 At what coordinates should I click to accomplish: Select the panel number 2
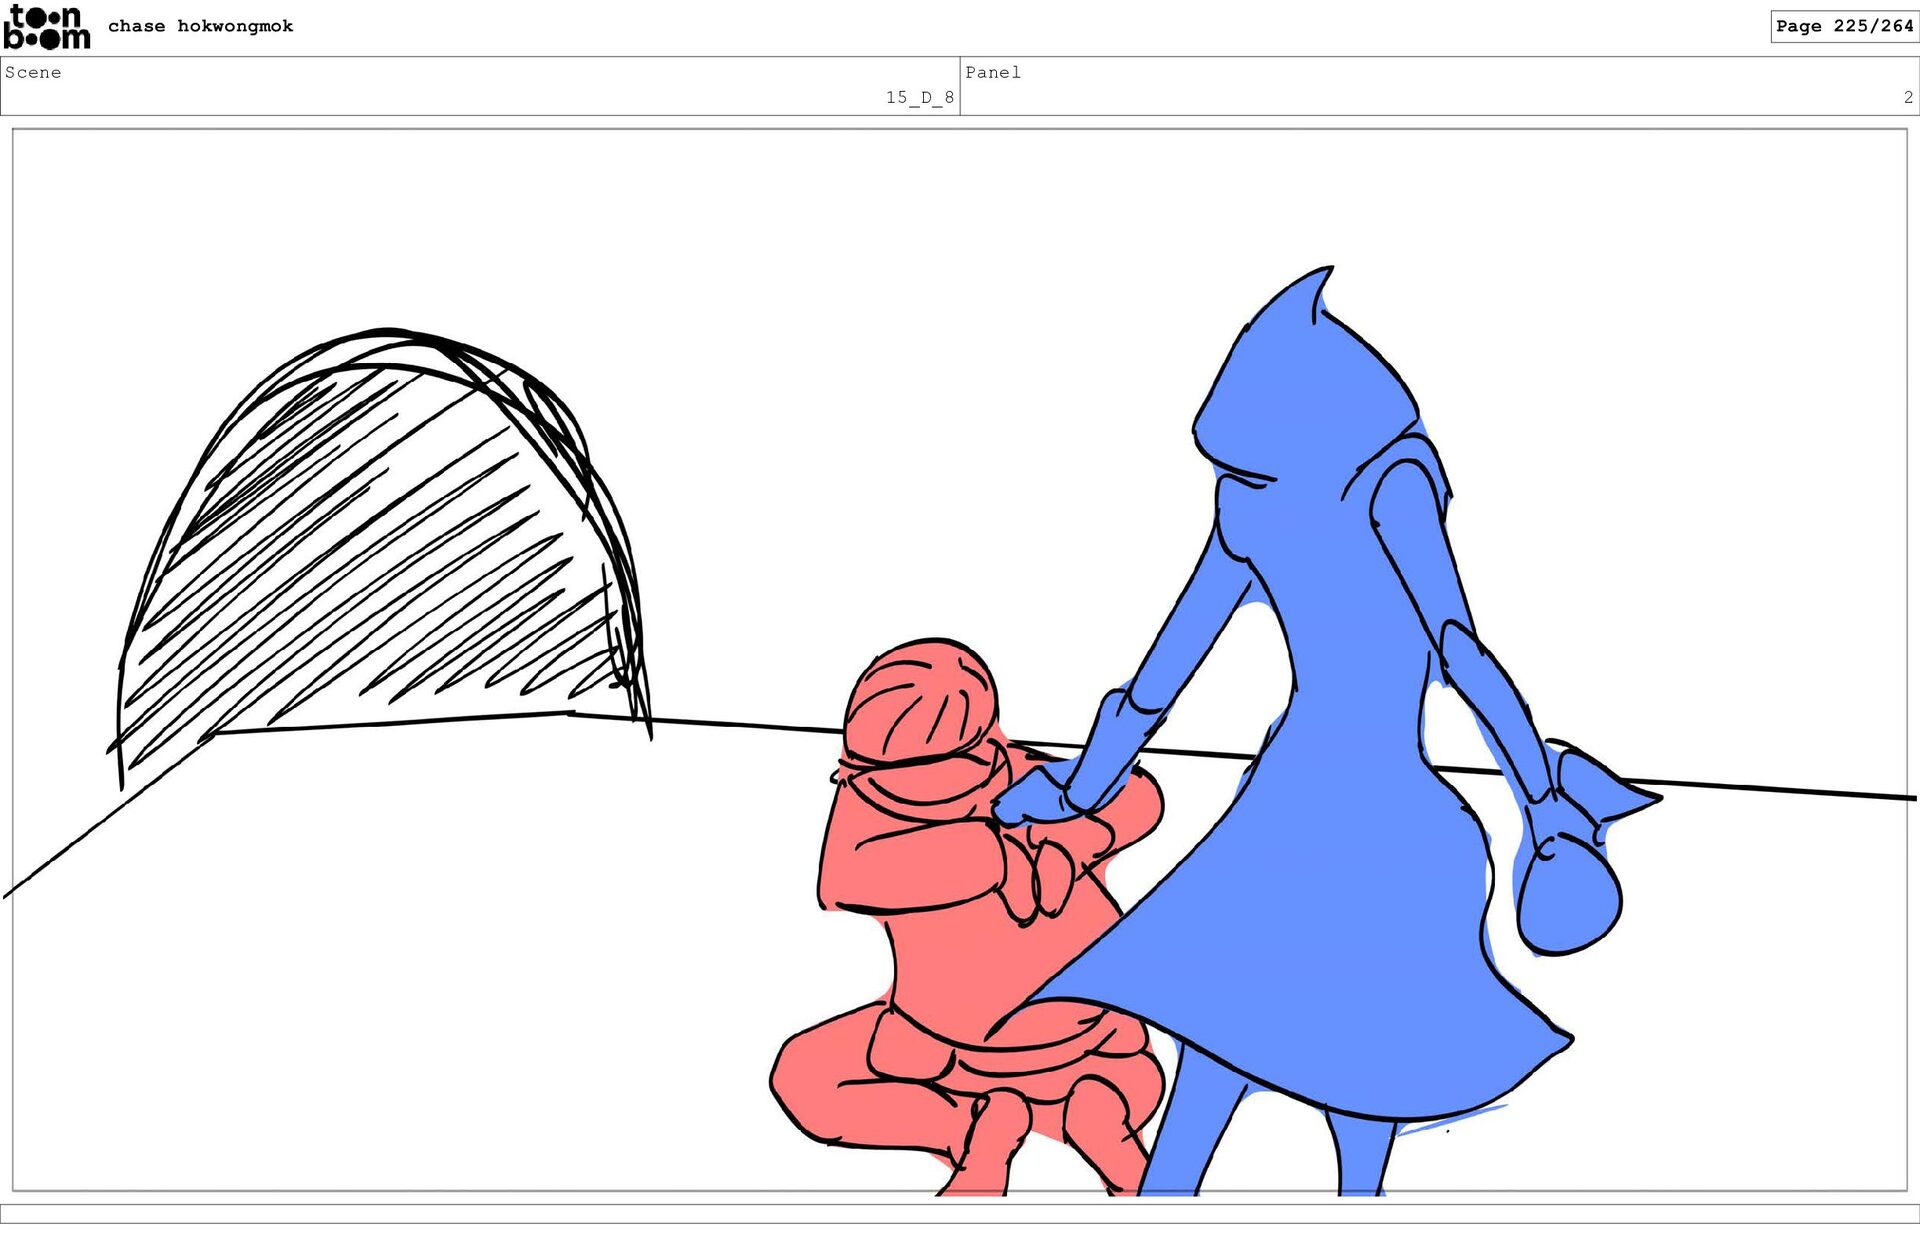1907,97
